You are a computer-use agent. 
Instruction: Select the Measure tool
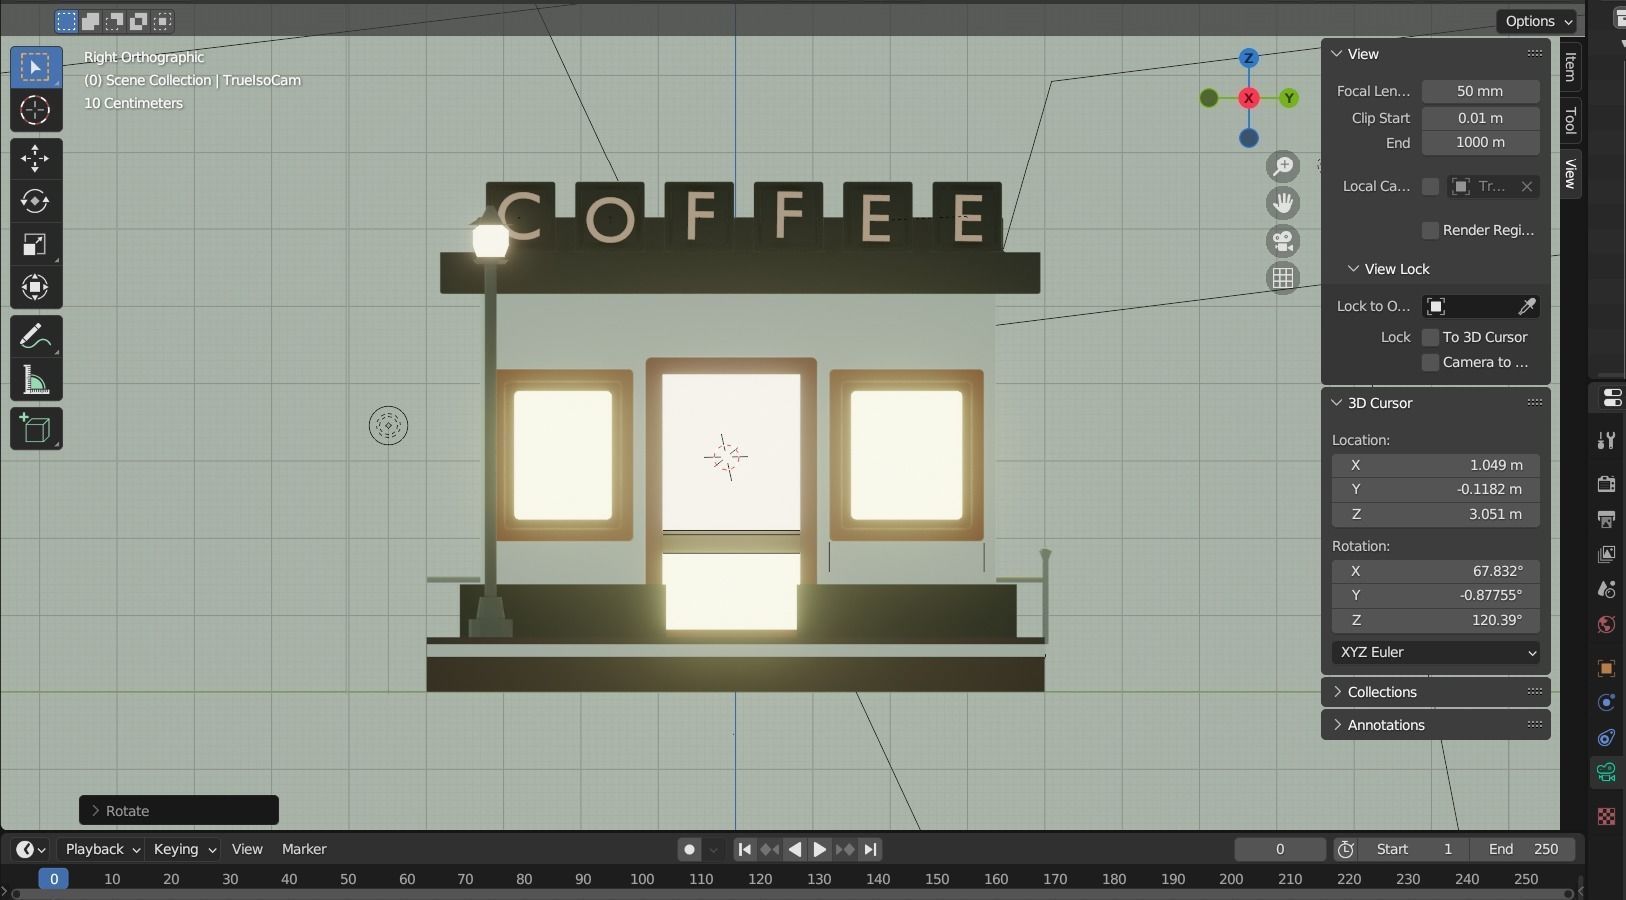click(36, 380)
